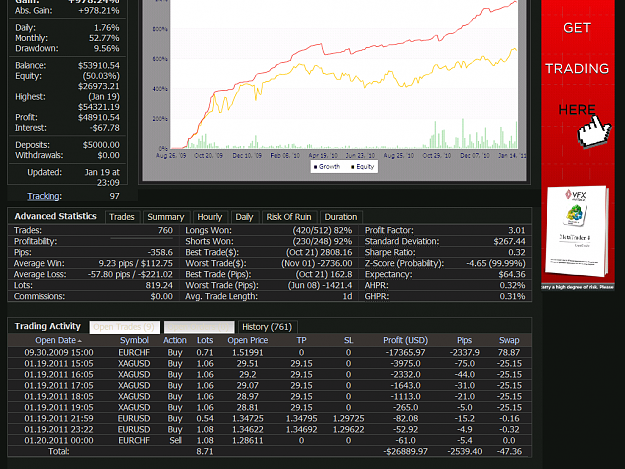Toggle the Growth legend marker
This screenshot has width=625, height=469.
[316, 167]
